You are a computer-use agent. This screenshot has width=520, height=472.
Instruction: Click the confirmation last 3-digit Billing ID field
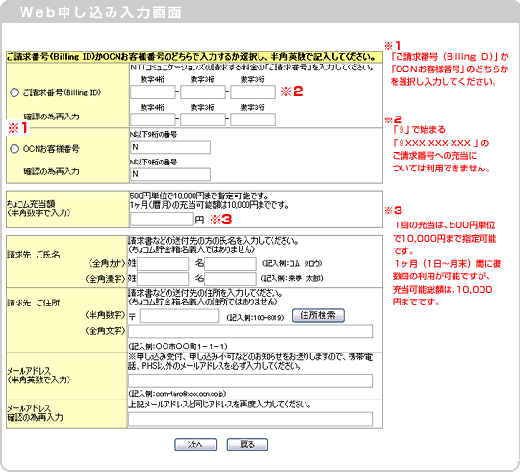253,119
